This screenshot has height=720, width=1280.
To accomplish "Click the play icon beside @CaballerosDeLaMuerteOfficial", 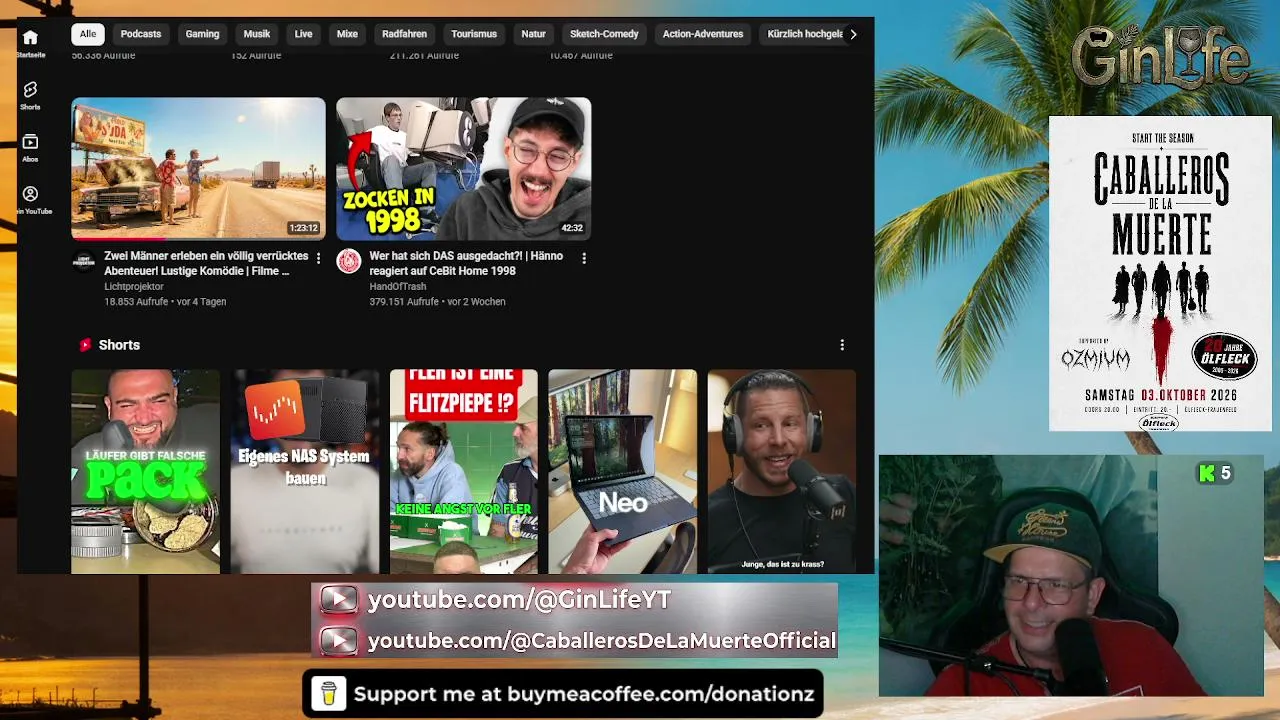I will [339, 641].
